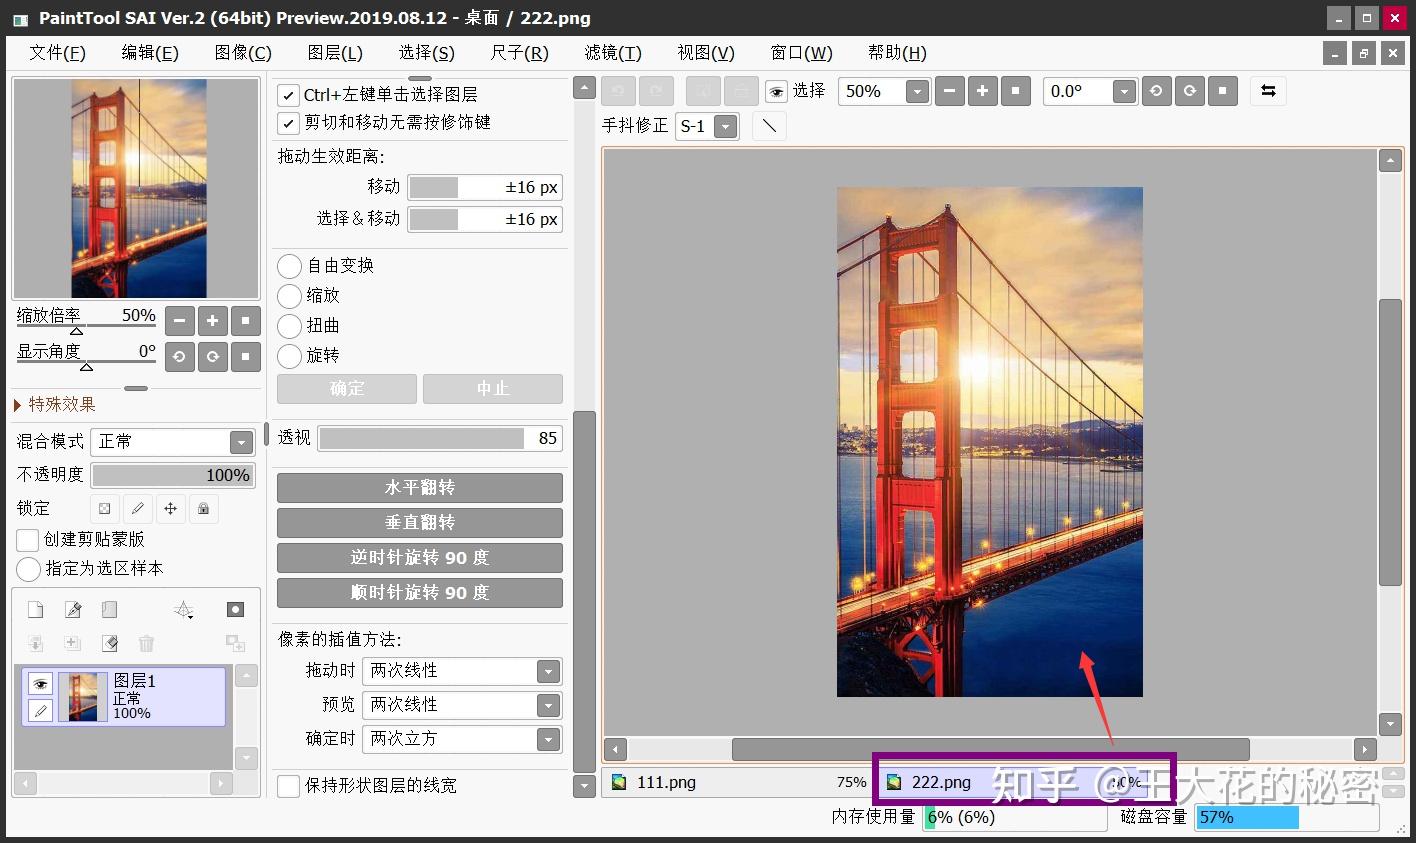The height and width of the screenshot is (843, 1416).
Task: Click the layer mask icon
Action: pyautogui.click(x=235, y=610)
